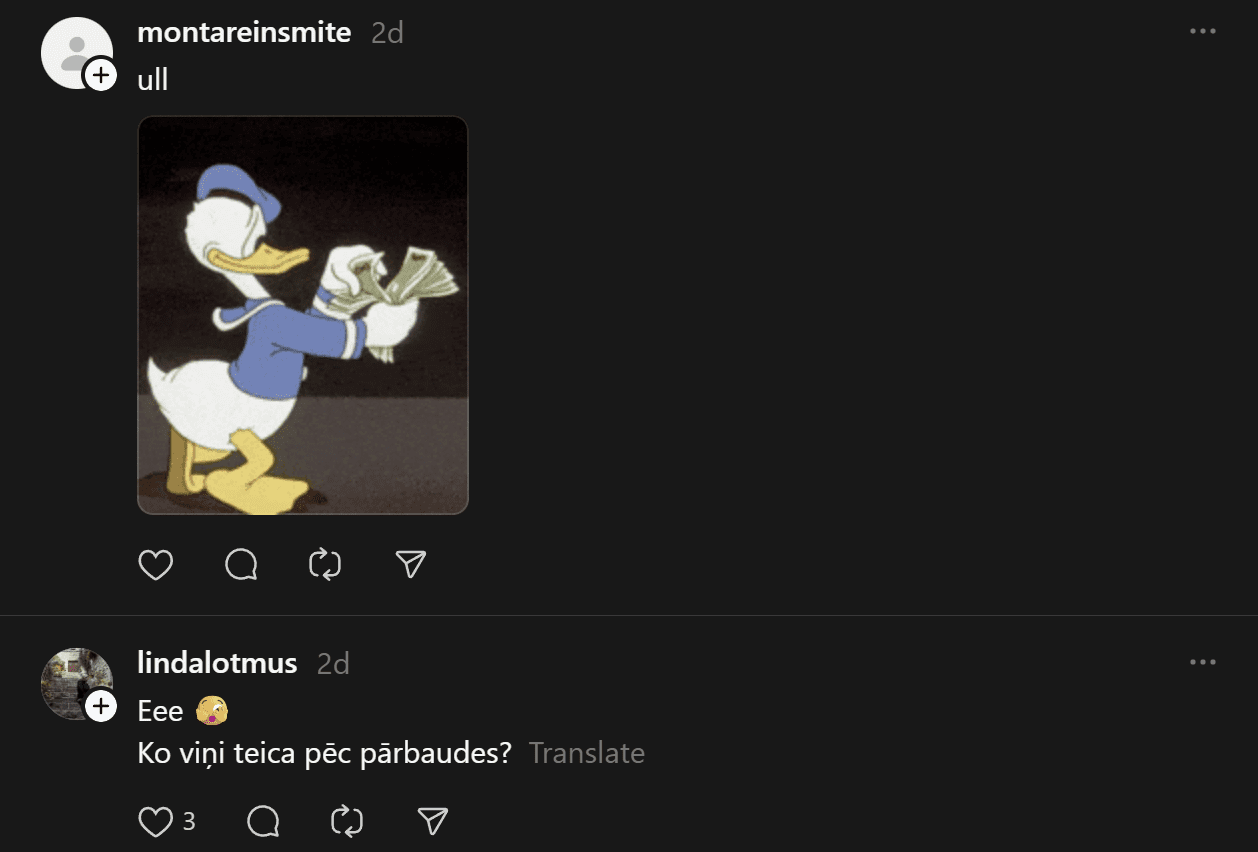Follow lindalotmus using the plus badge
1258x852 pixels.
(x=100, y=706)
